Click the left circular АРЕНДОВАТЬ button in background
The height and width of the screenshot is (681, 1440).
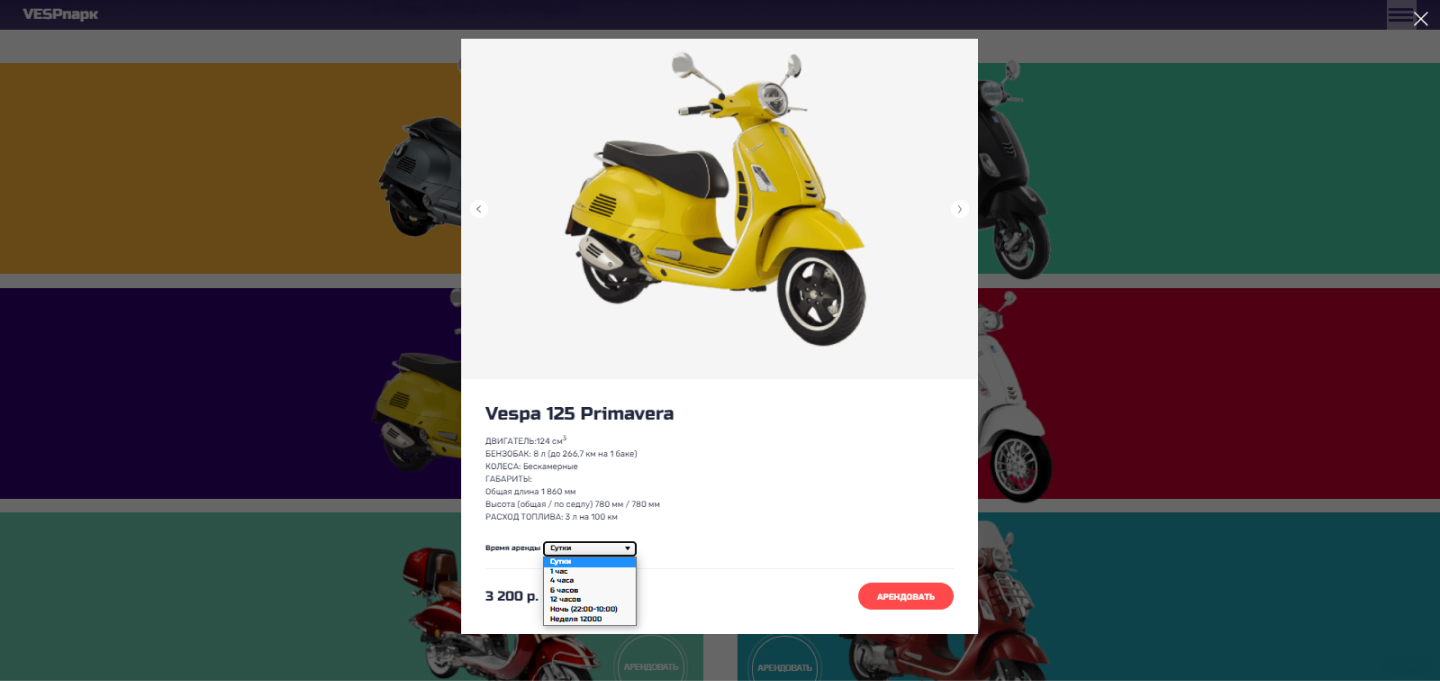tap(650, 664)
